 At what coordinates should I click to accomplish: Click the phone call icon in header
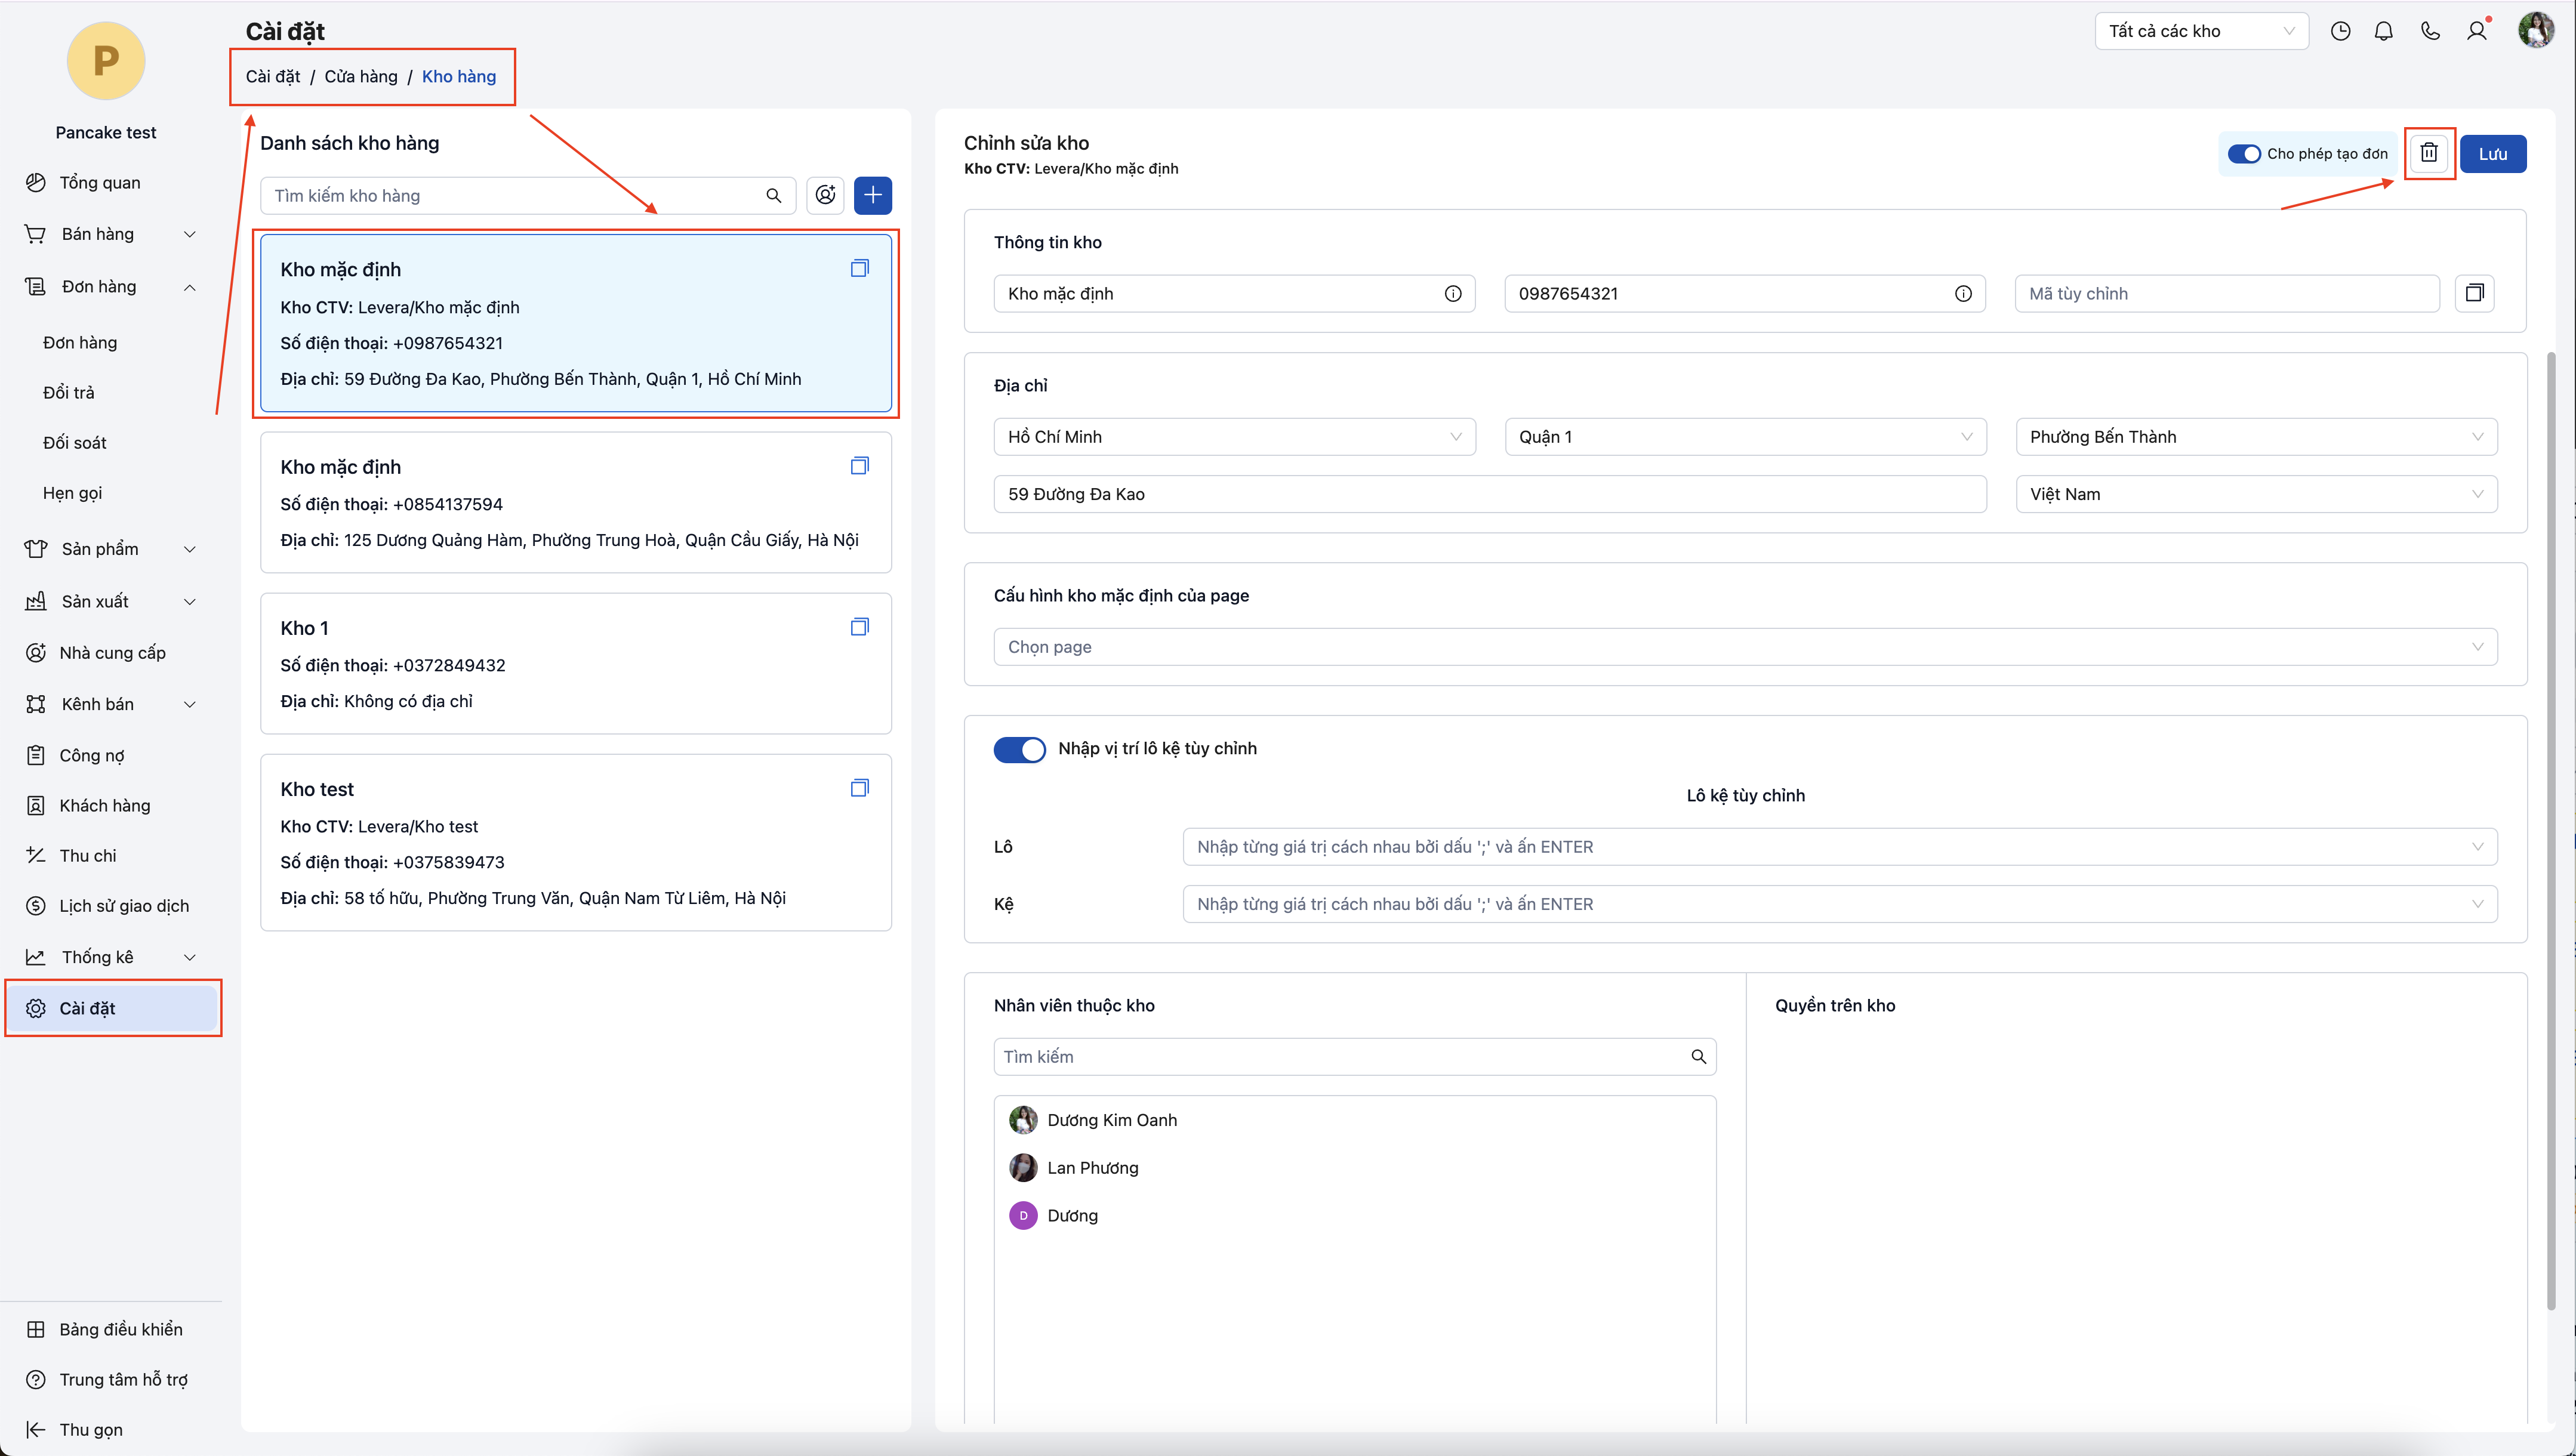pyautogui.click(x=2430, y=31)
